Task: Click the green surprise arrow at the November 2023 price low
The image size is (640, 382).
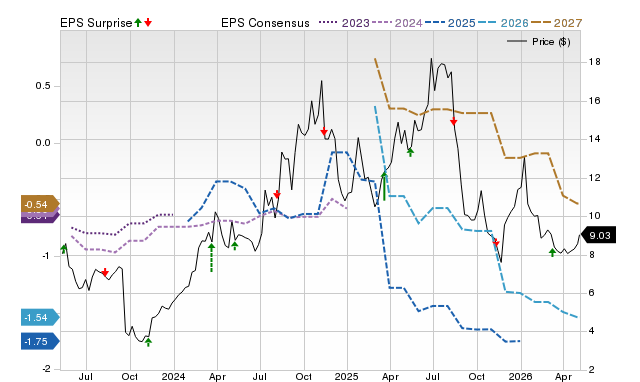Action: 148,342
